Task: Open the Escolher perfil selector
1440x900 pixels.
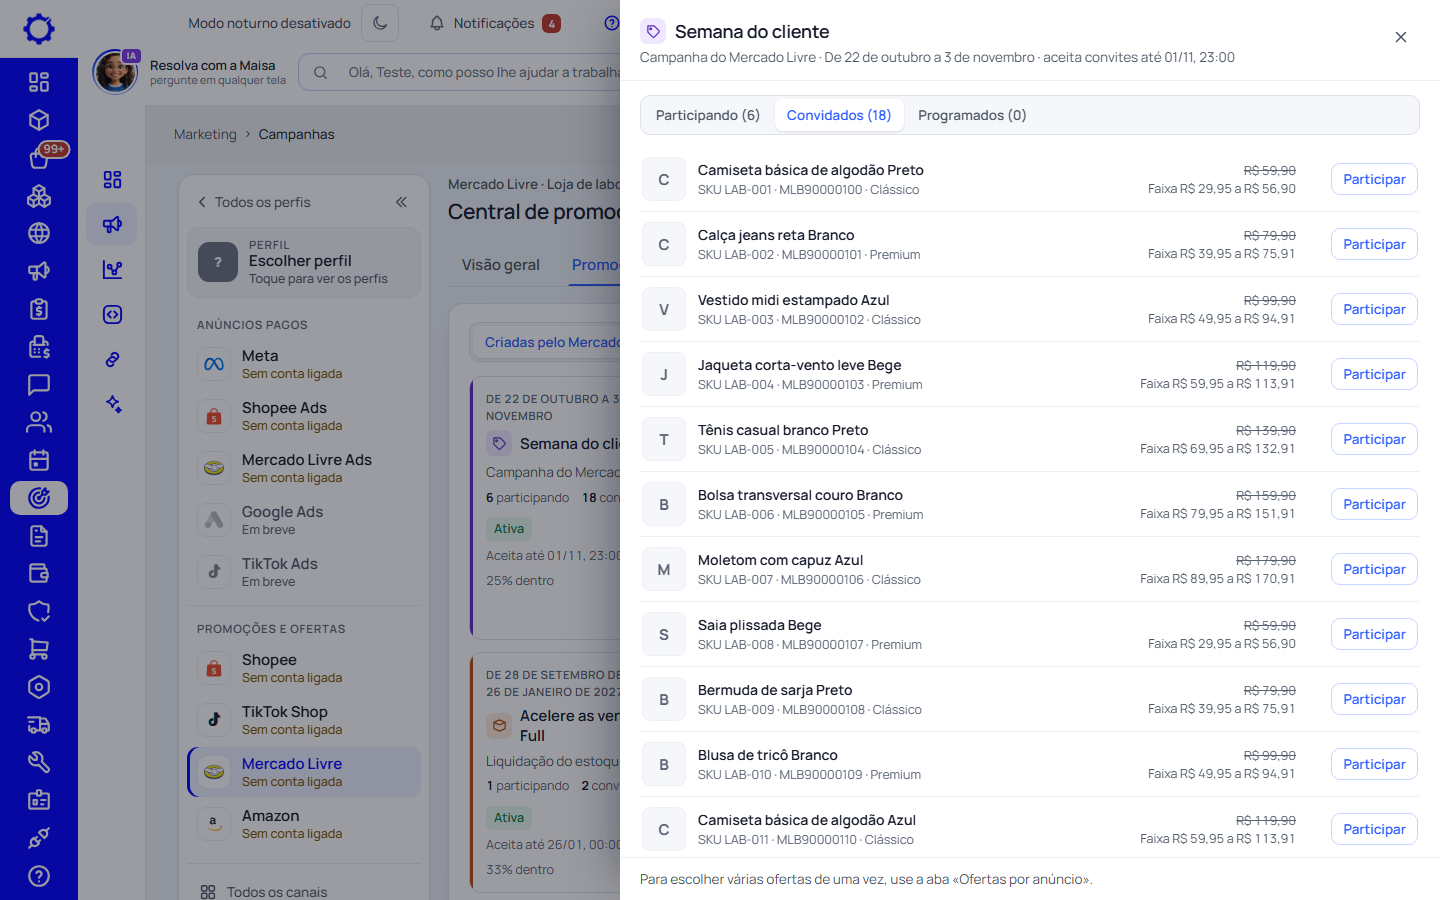Action: 304,262
